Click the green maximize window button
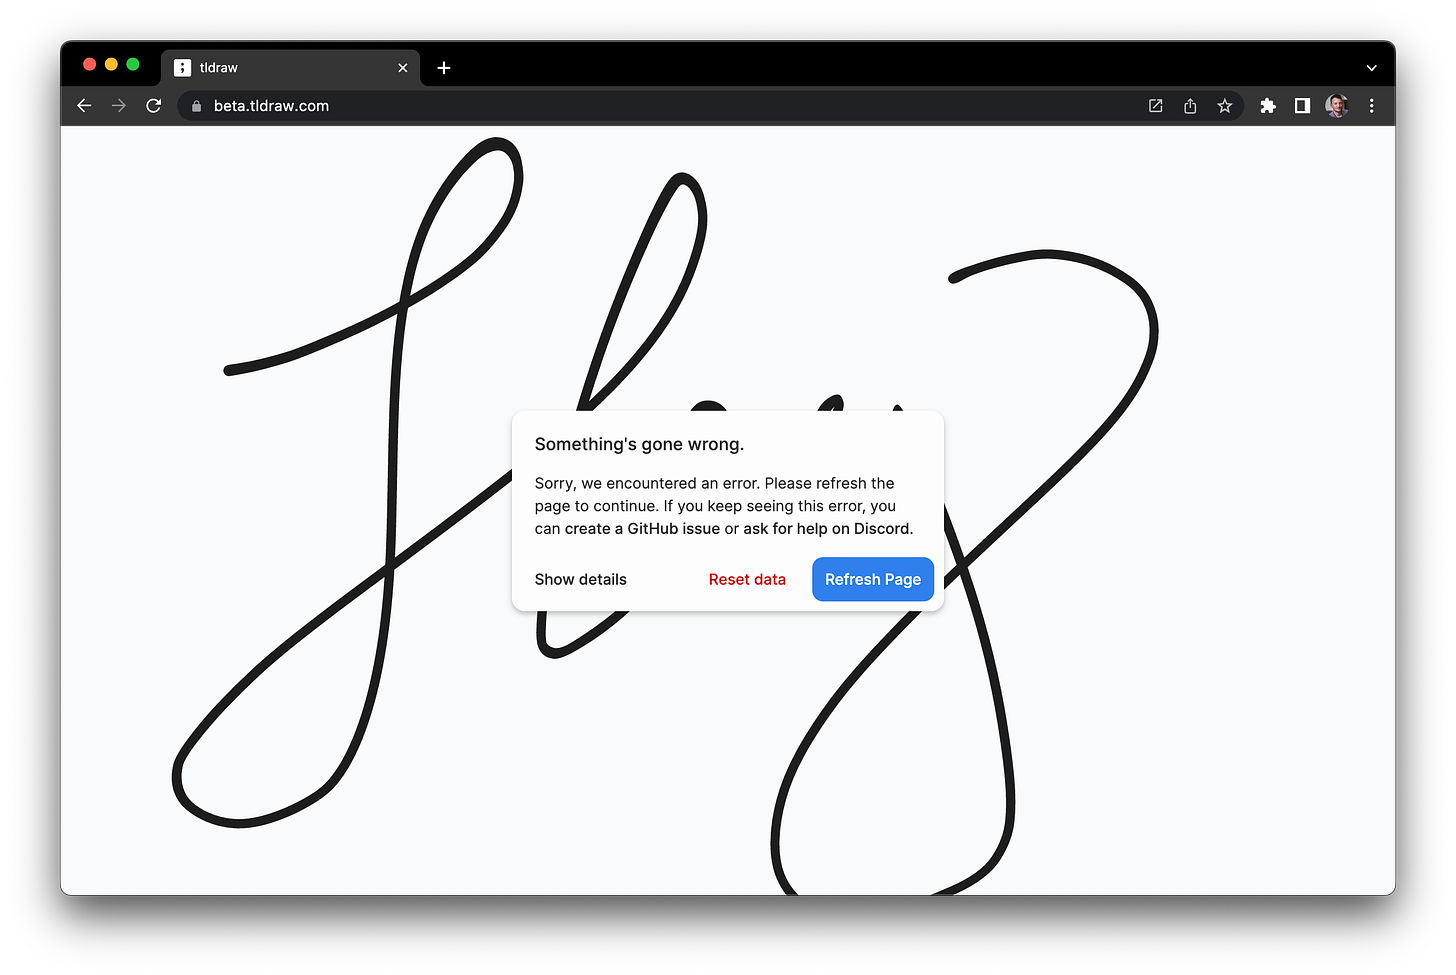 click(133, 64)
